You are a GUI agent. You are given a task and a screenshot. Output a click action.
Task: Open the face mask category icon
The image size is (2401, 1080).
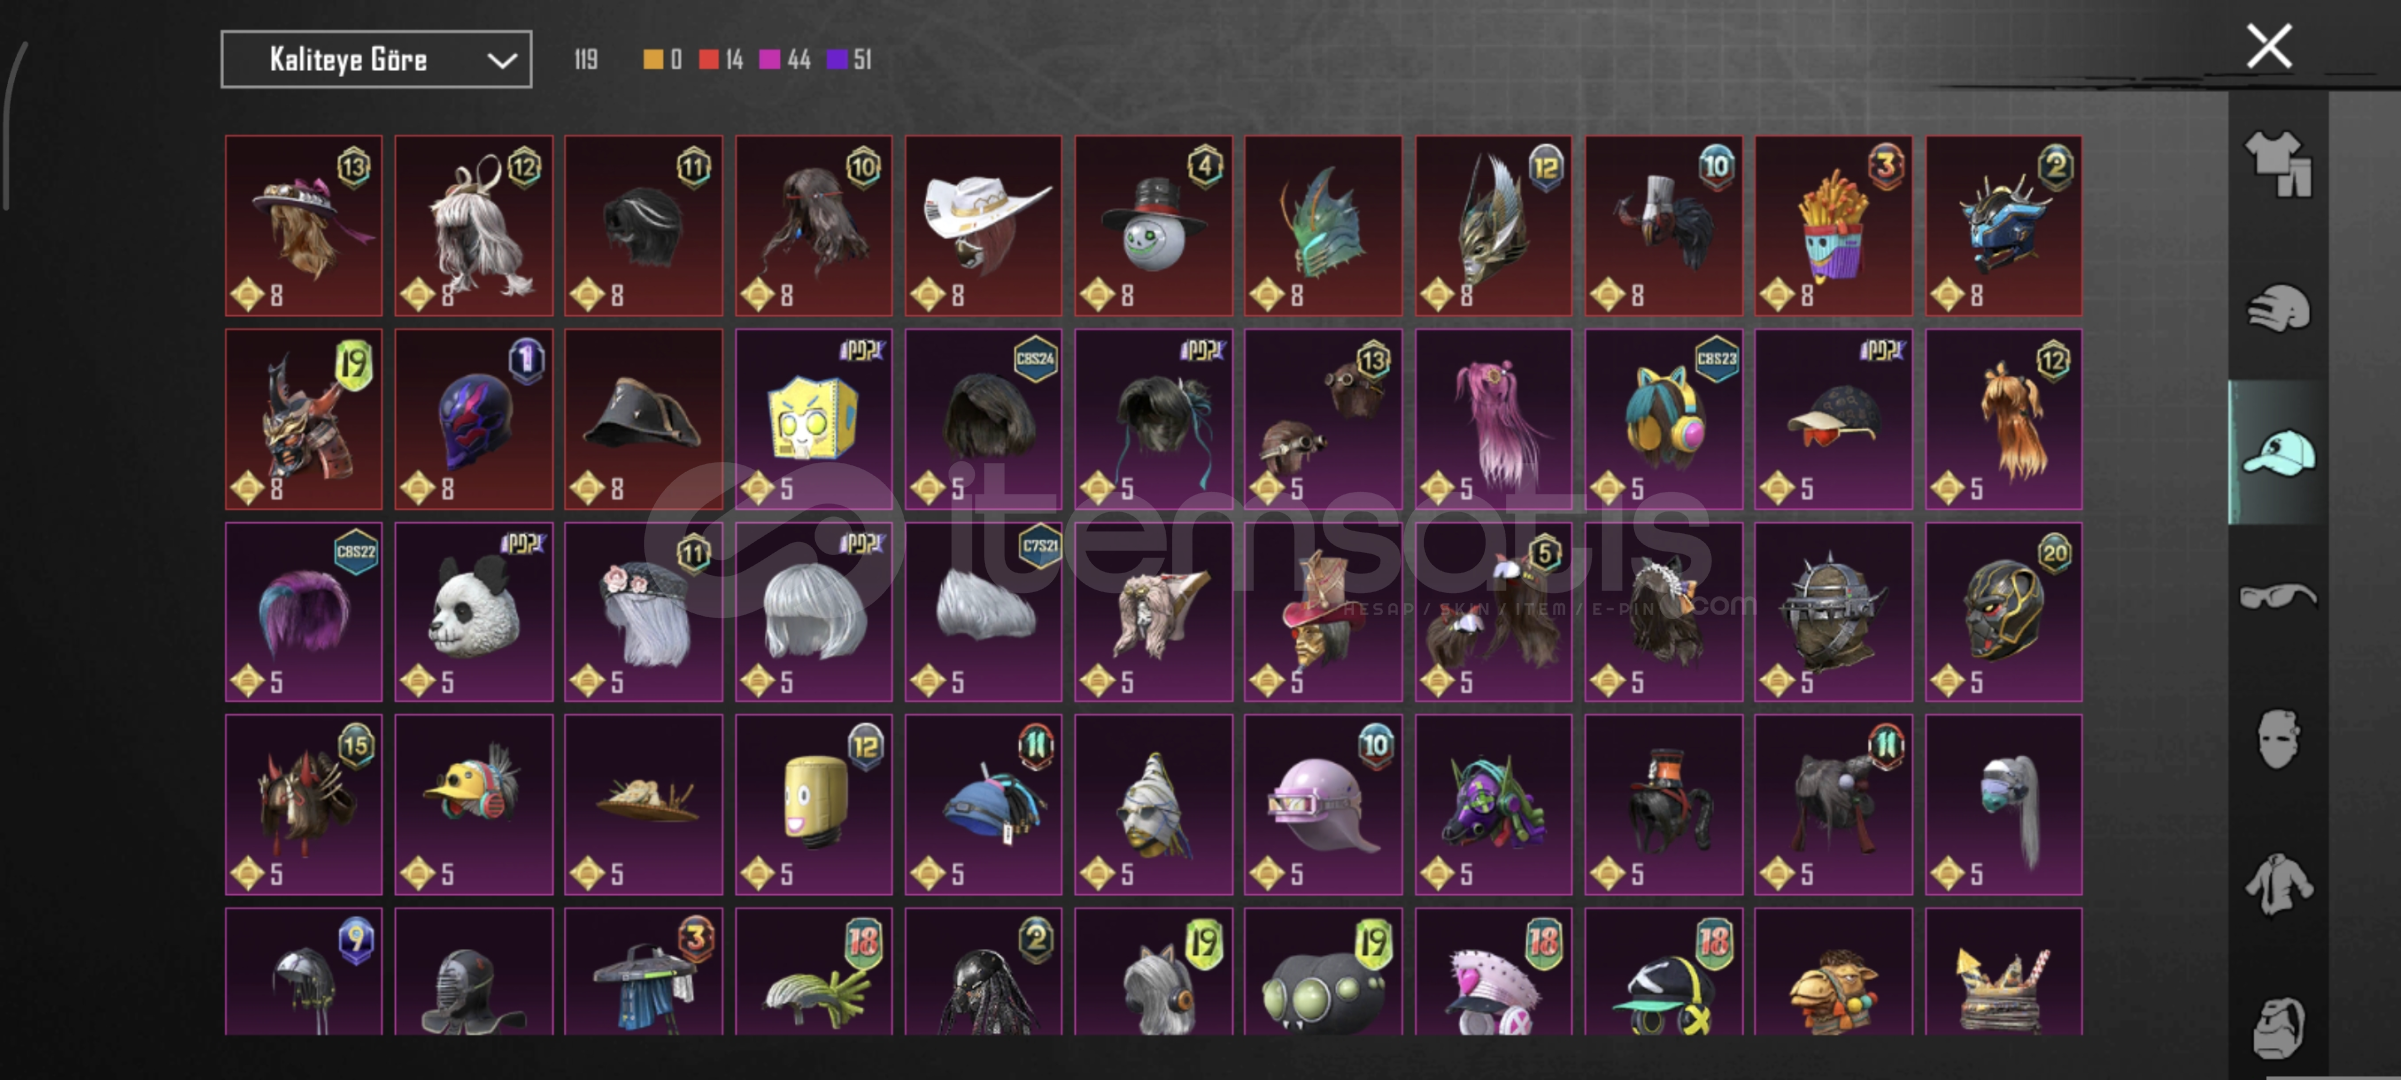(x=2278, y=739)
